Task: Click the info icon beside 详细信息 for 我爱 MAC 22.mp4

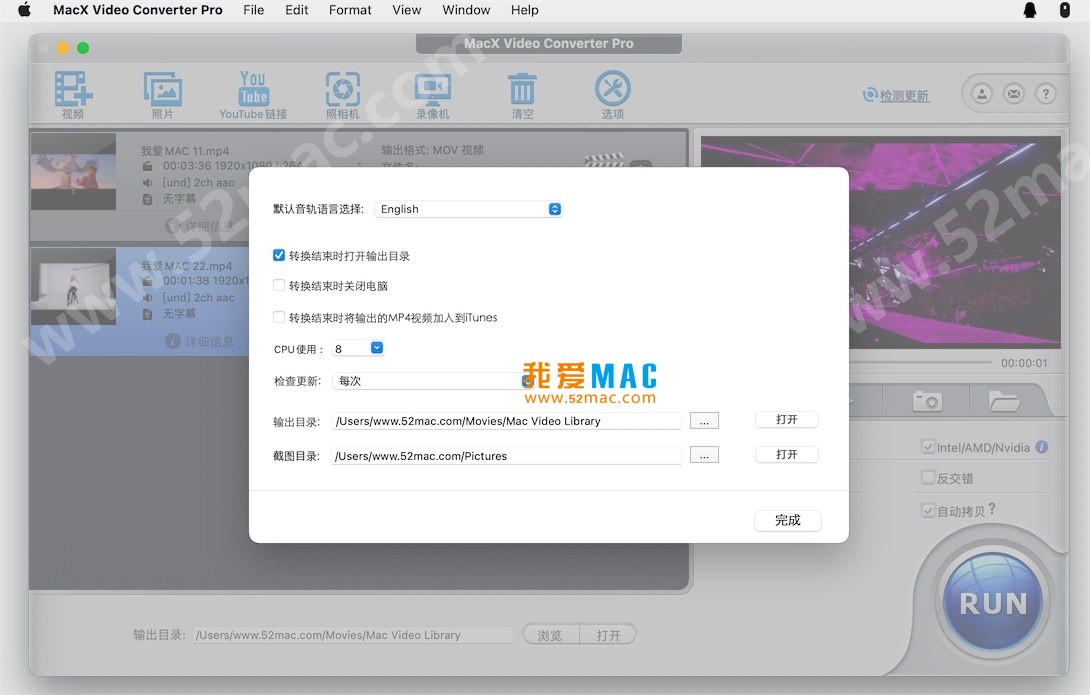Action: coord(172,341)
